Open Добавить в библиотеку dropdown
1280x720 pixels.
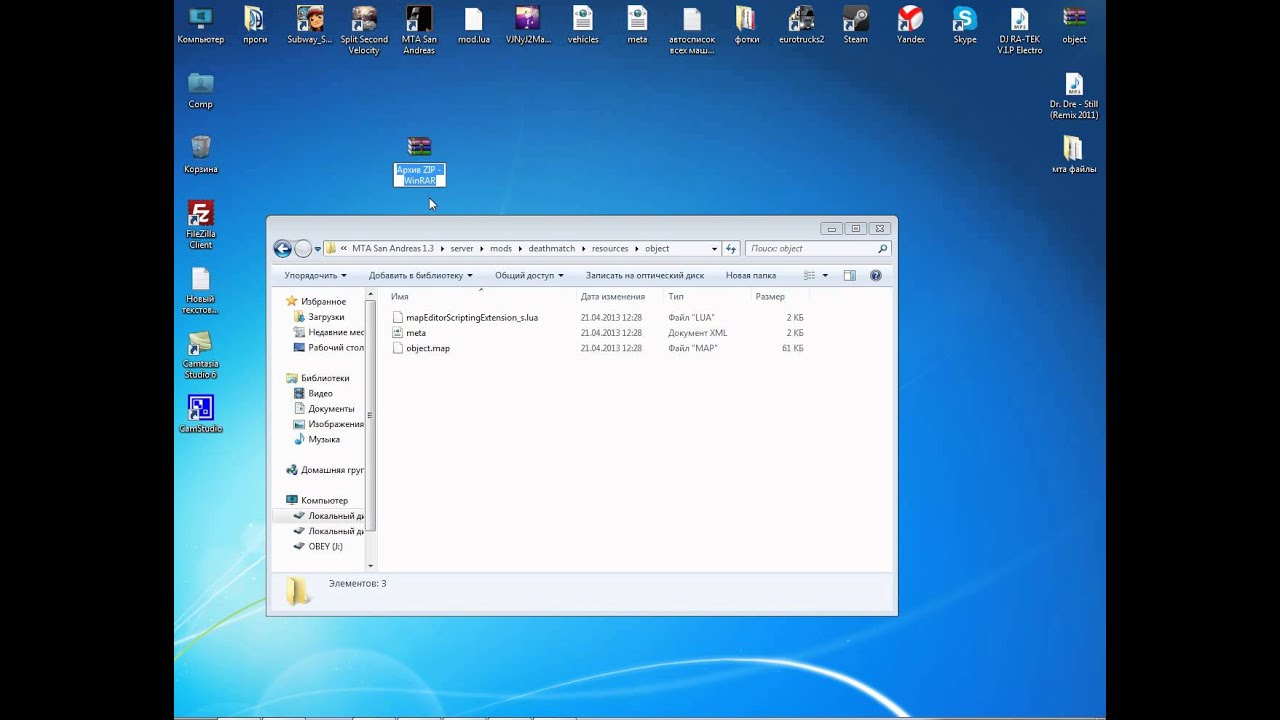(x=420, y=275)
